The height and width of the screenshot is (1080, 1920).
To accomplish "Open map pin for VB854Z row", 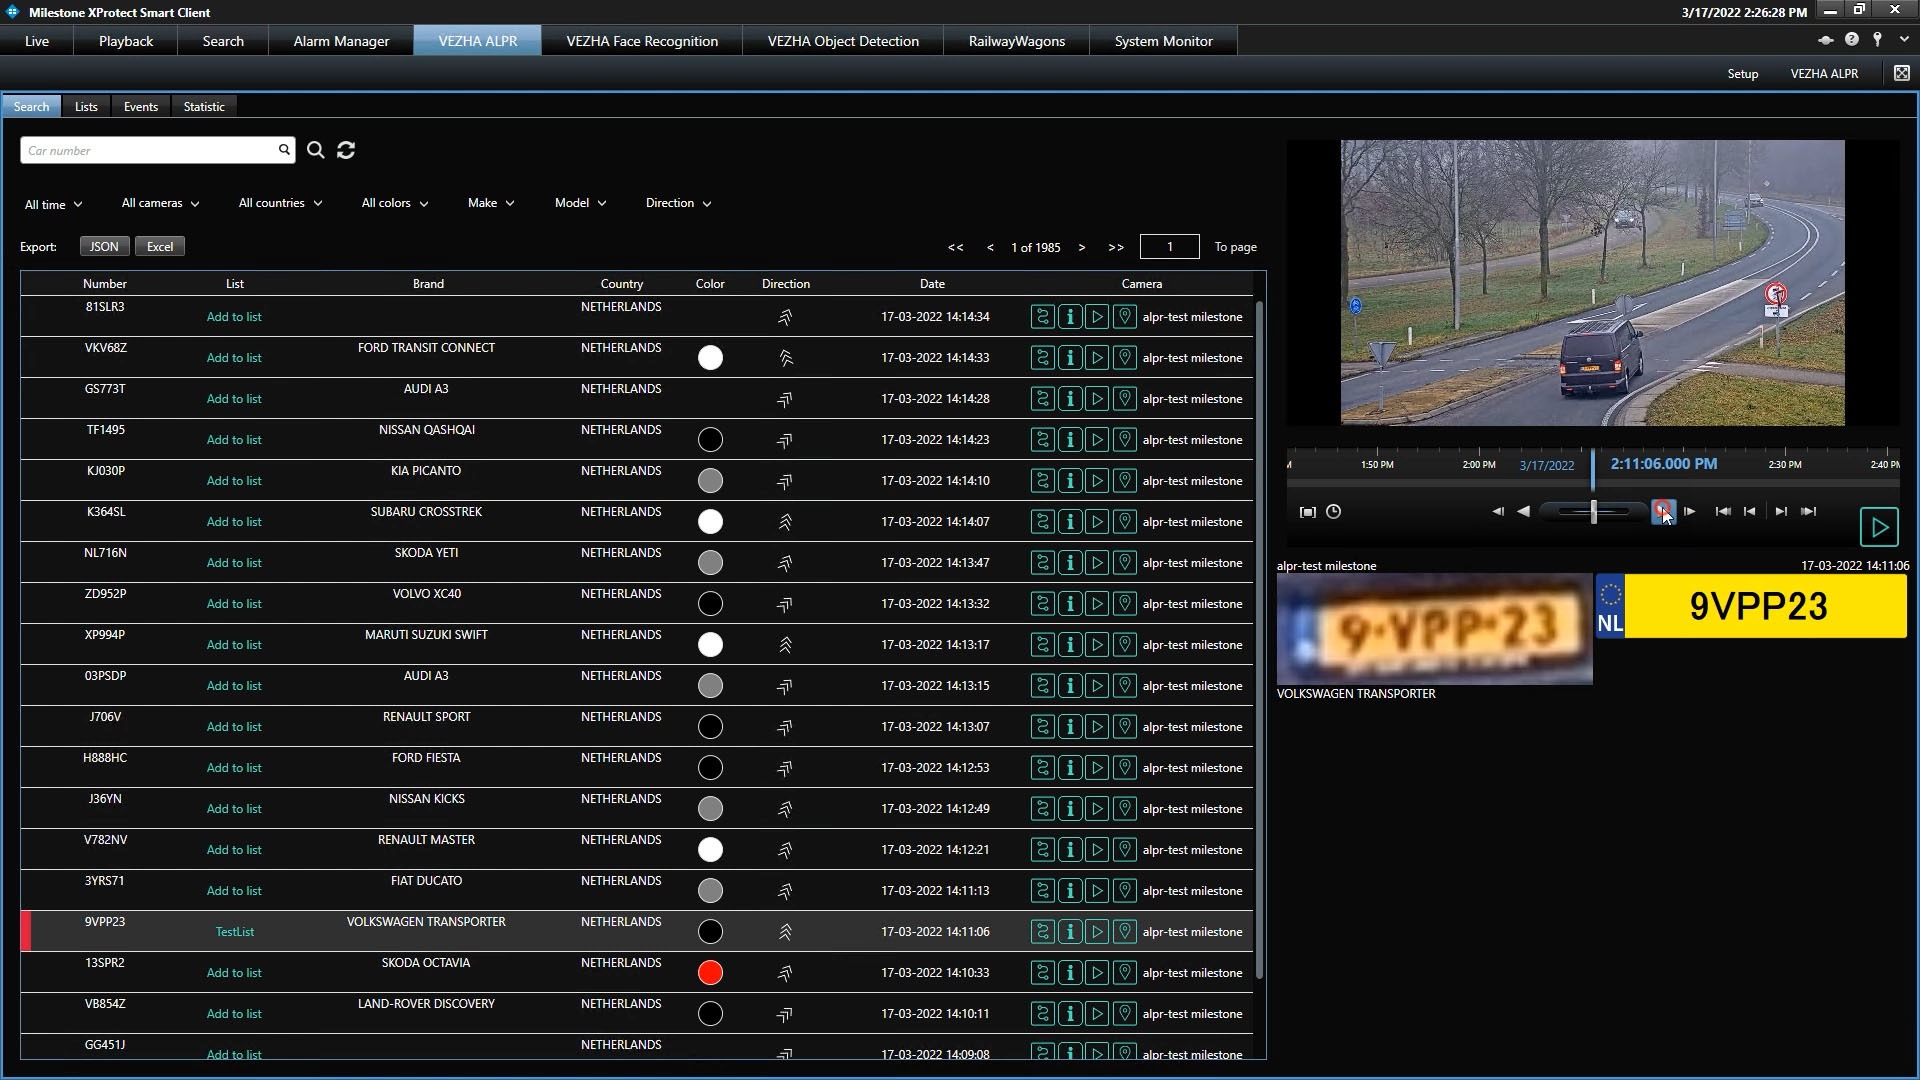I will pos(1124,1014).
